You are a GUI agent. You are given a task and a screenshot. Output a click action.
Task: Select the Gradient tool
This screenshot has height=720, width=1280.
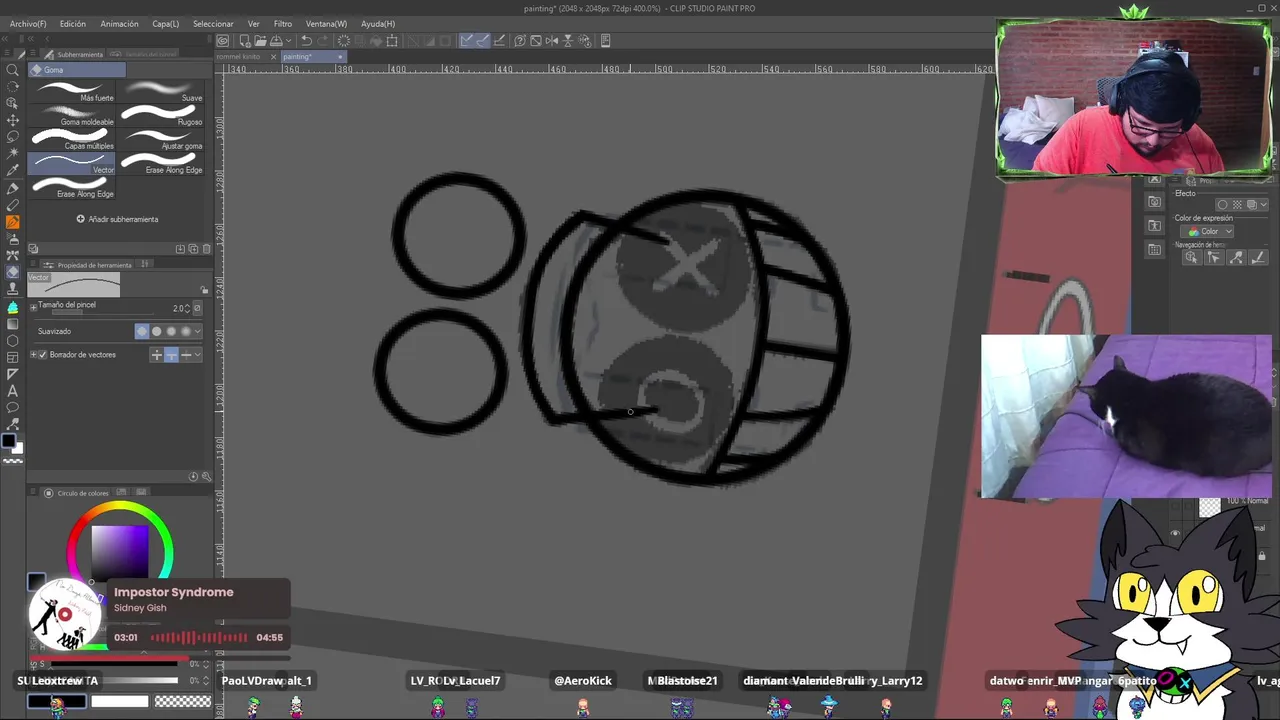(x=13, y=324)
